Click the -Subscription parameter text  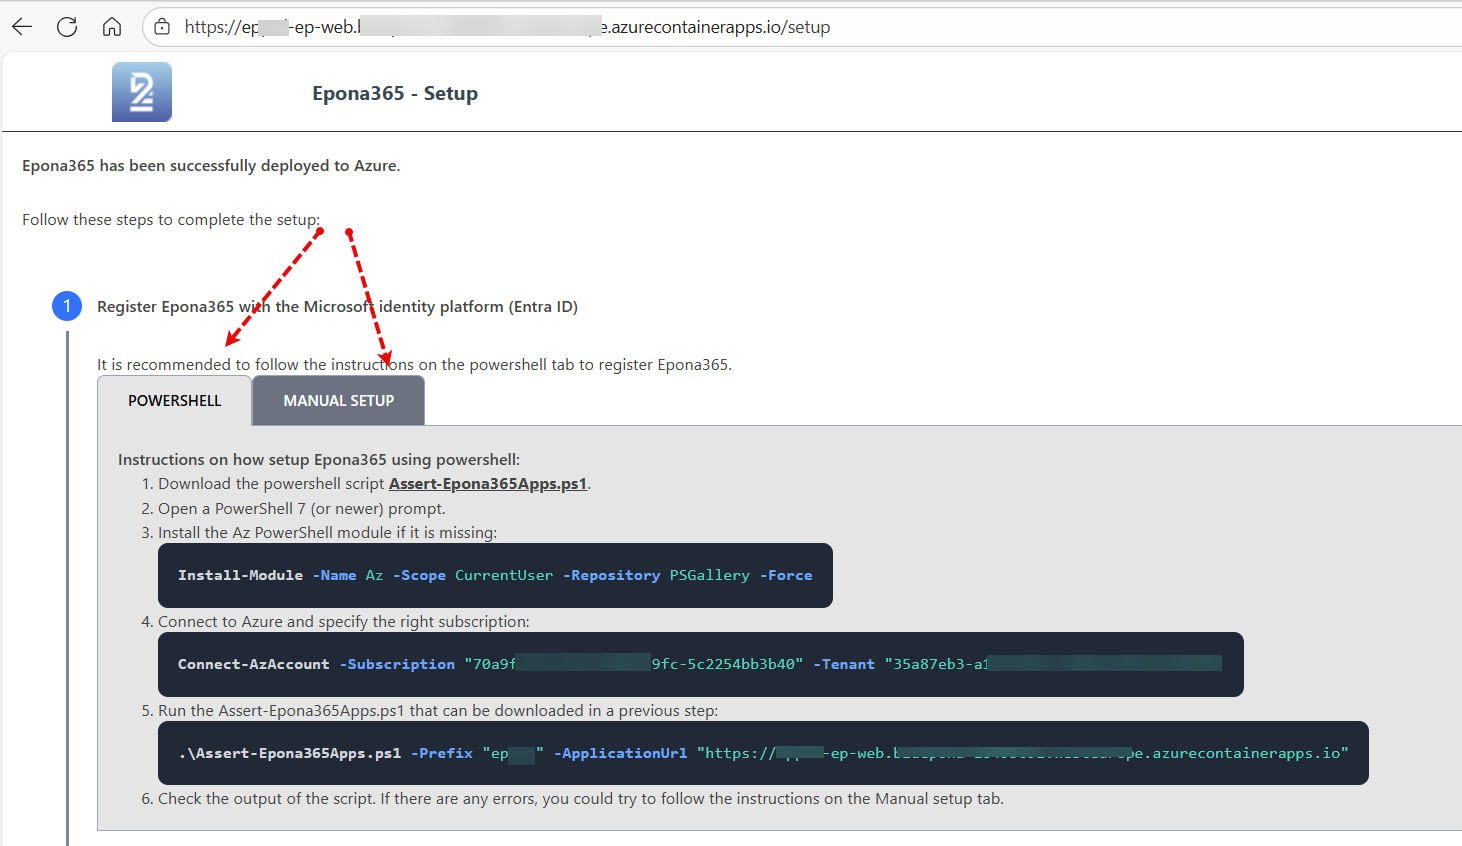[397, 665]
